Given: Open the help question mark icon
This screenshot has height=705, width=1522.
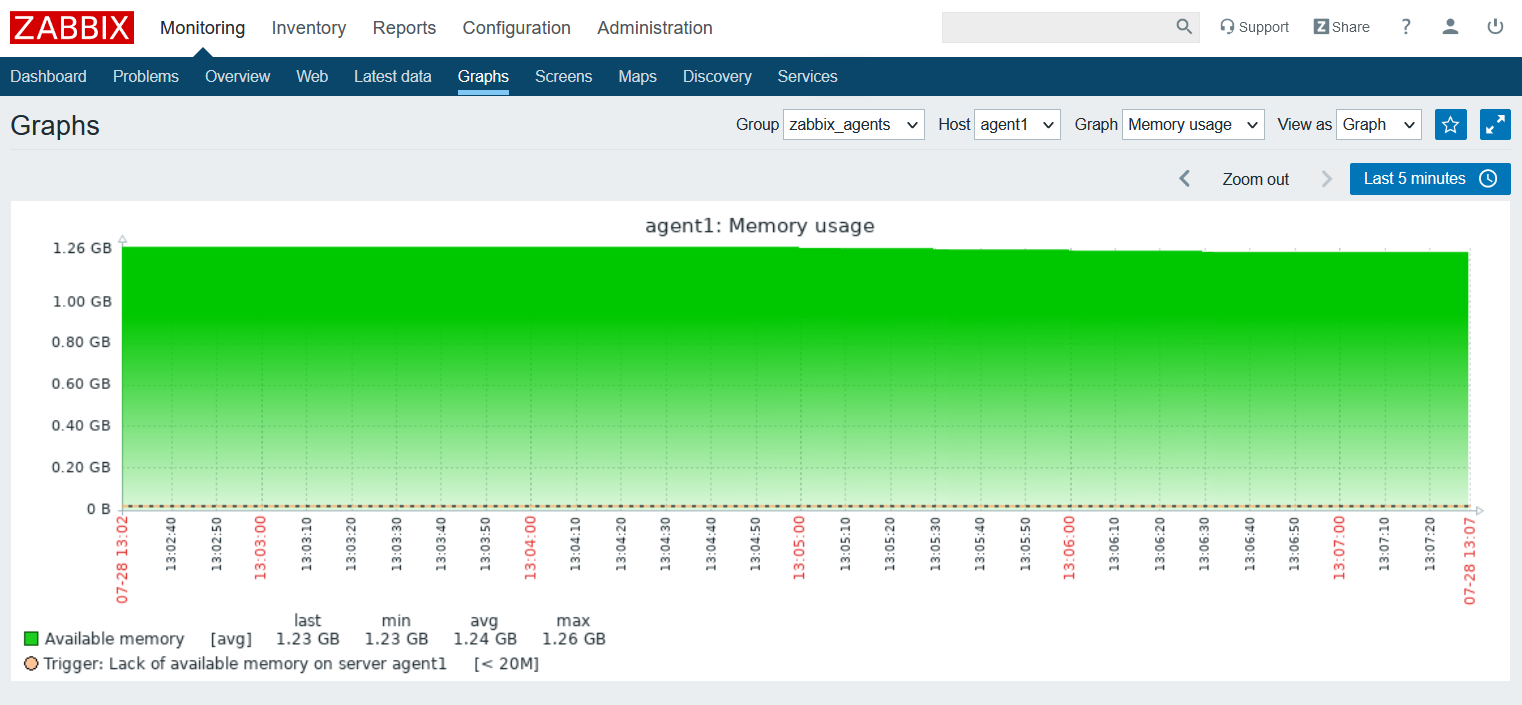Looking at the screenshot, I should click(x=1405, y=27).
